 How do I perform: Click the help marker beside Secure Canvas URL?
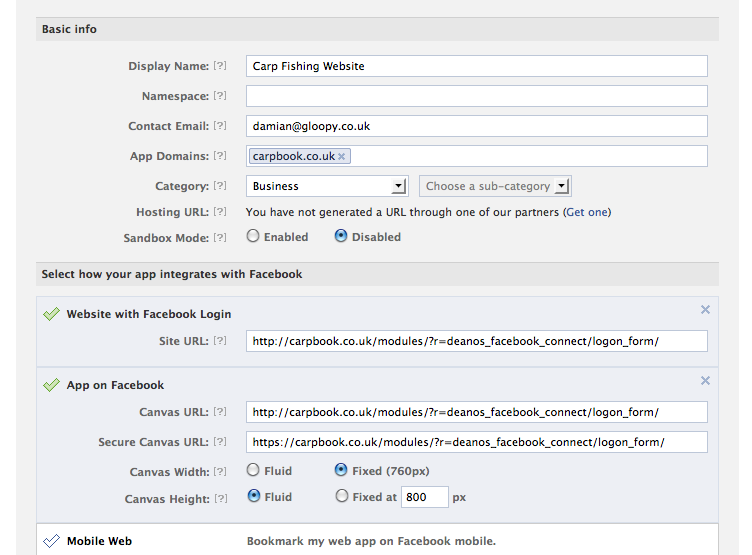(x=220, y=442)
